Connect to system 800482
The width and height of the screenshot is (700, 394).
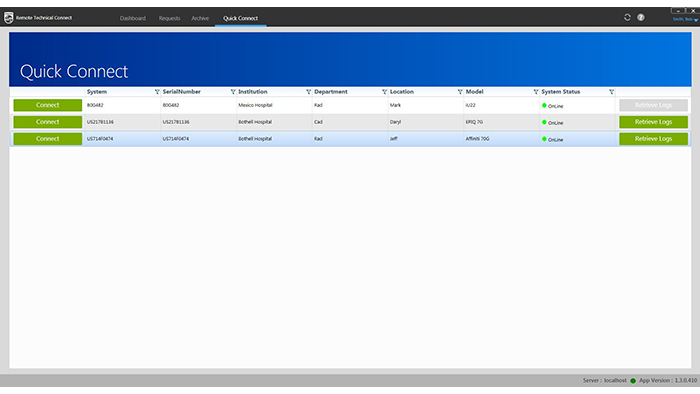pyautogui.click(x=48, y=105)
